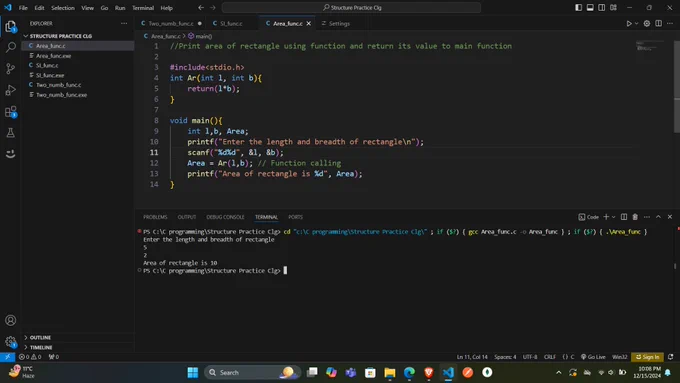680x383 pixels.
Task: Open the new terminal launch profile dropdown
Action: point(614,217)
